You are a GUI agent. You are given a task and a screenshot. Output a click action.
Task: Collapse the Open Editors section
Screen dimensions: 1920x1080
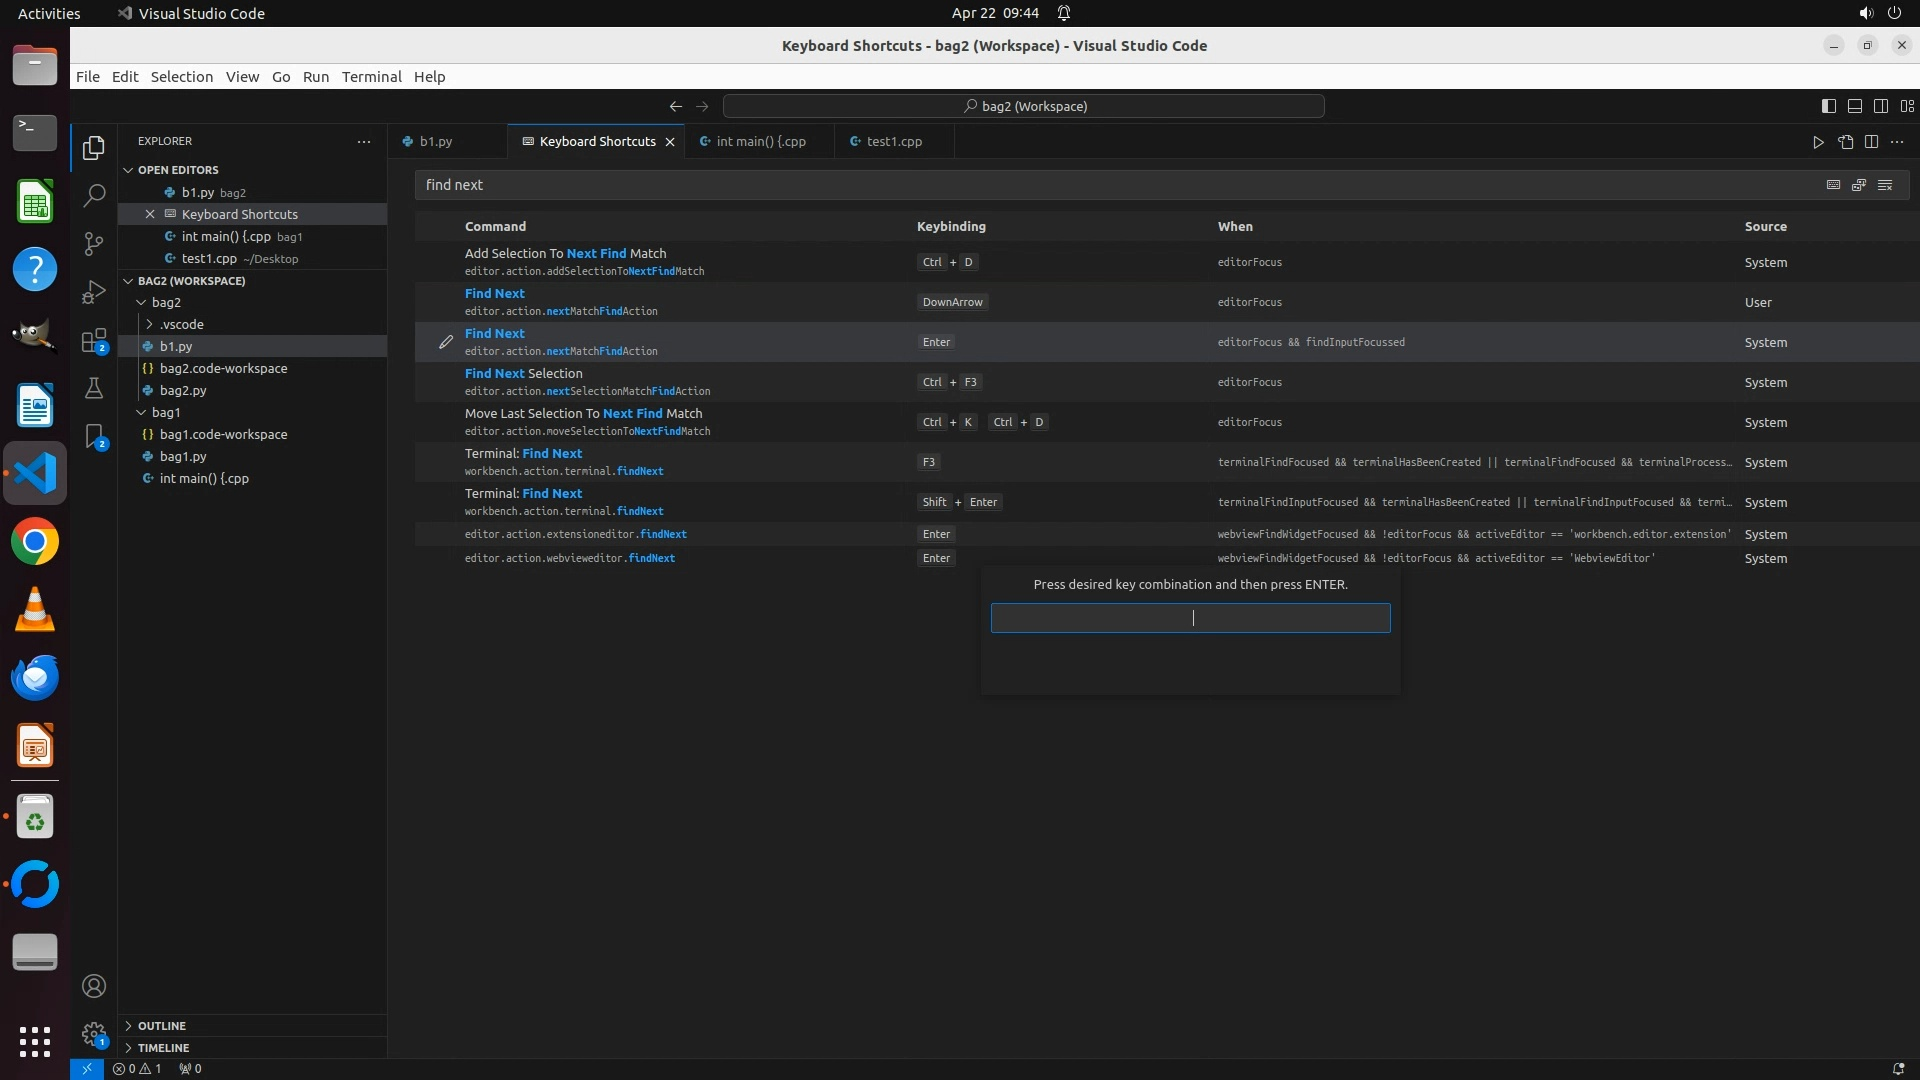128,170
